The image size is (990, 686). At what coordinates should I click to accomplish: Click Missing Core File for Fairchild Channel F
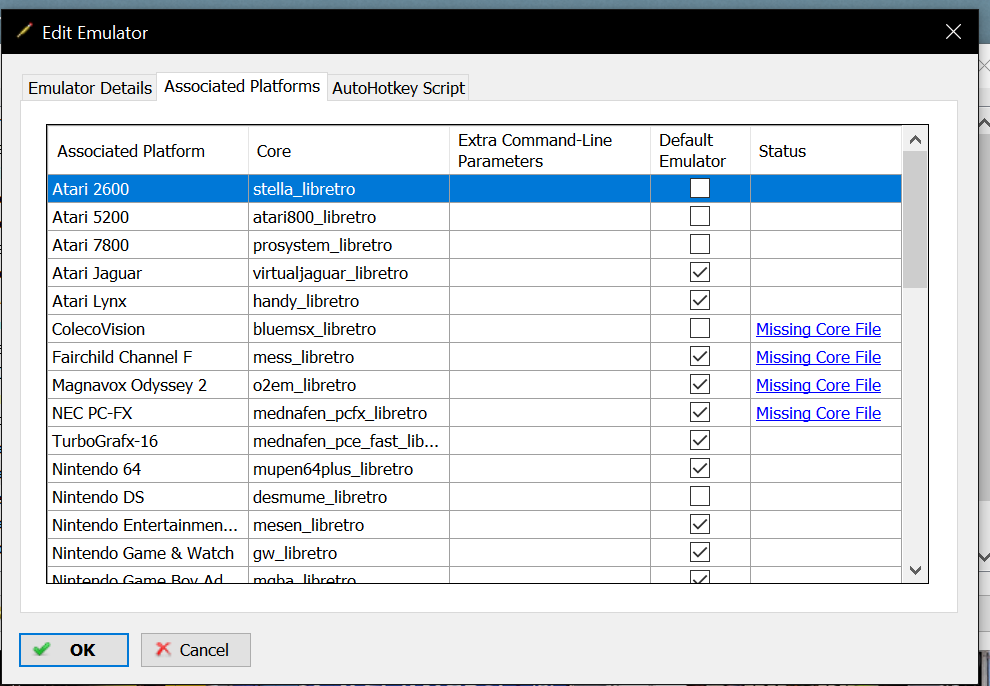tap(818, 357)
